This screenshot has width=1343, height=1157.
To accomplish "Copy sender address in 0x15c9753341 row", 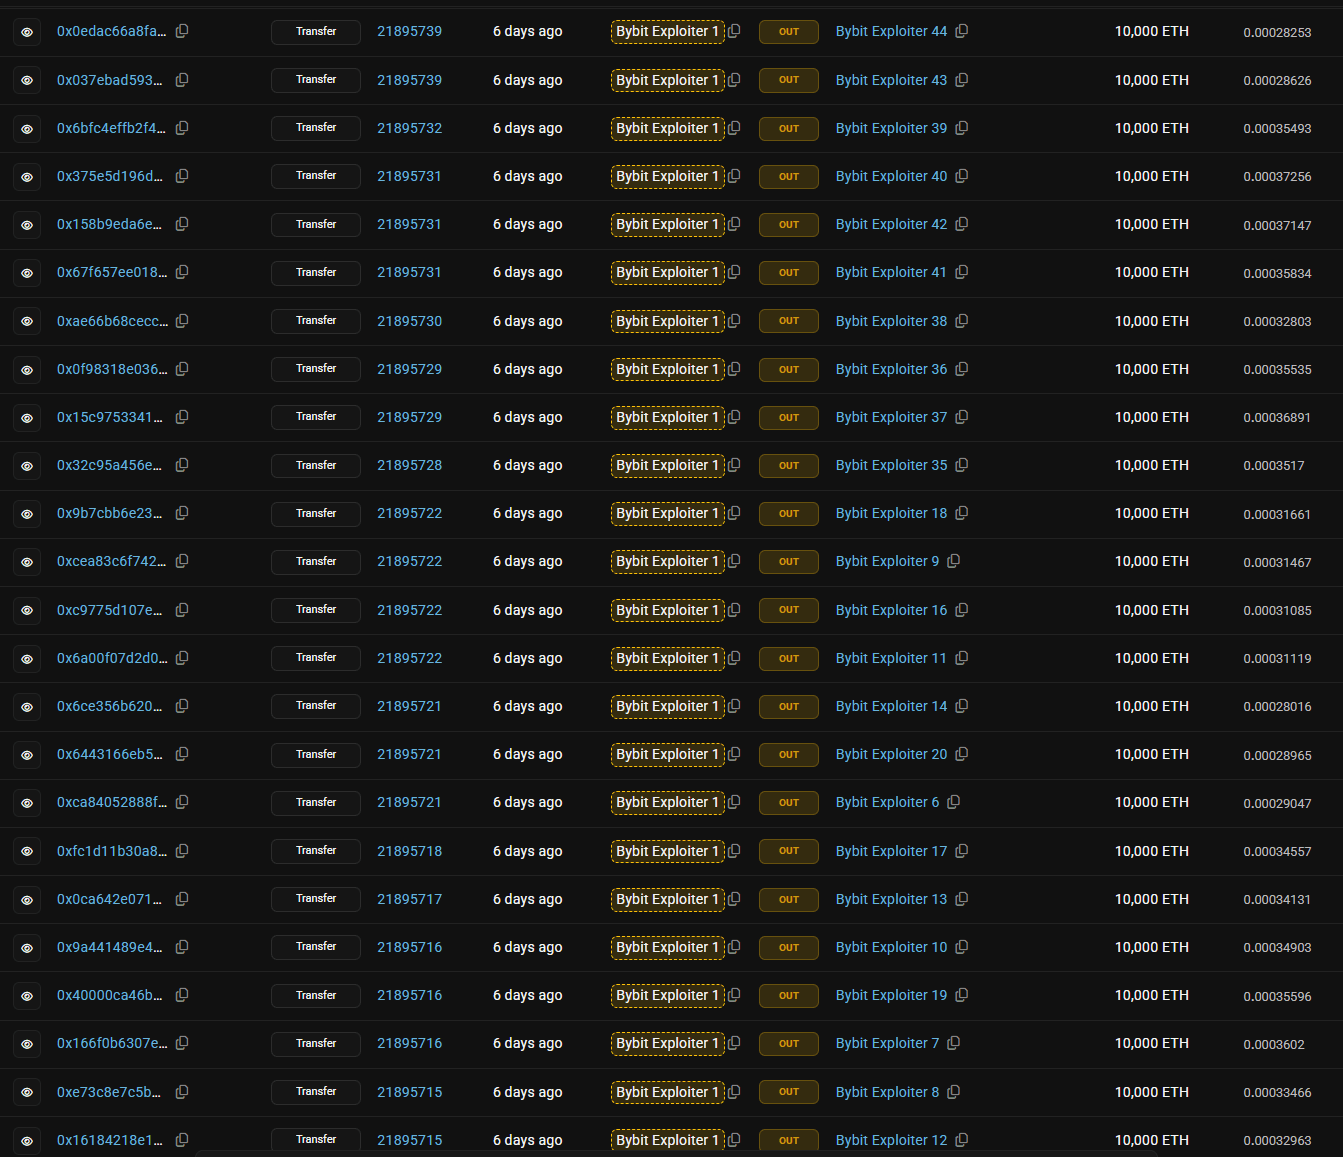I will click(x=734, y=417).
